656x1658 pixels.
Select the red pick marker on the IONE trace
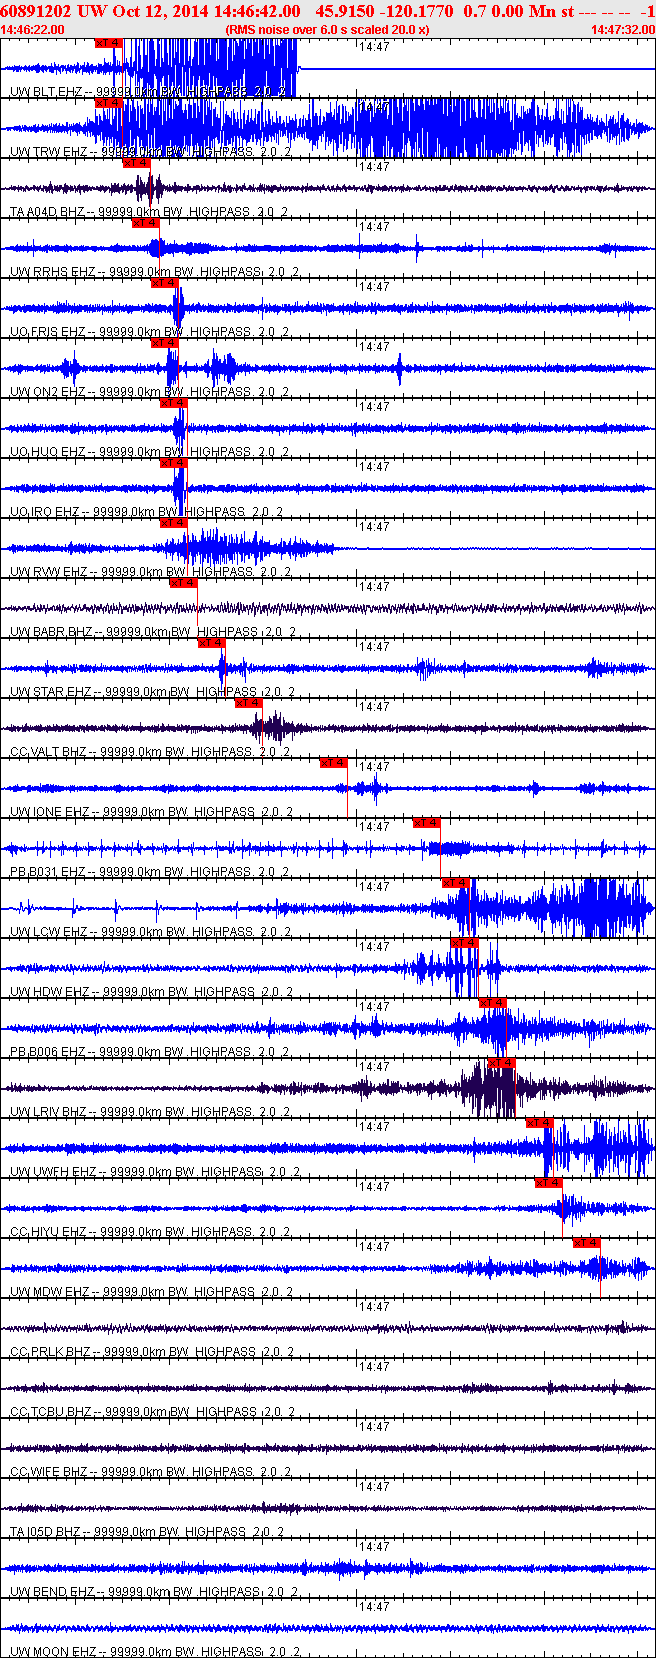click(x=333, y=763)
